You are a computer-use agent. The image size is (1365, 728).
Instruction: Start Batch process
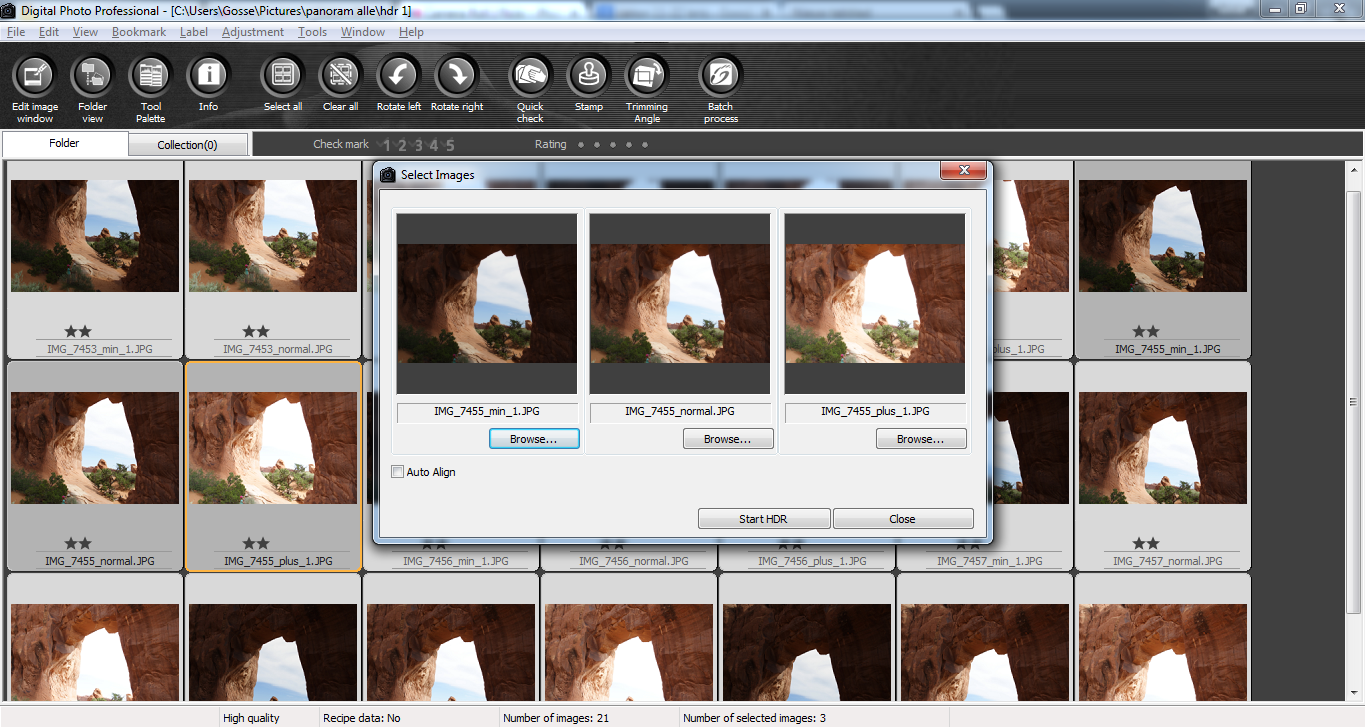721,76
